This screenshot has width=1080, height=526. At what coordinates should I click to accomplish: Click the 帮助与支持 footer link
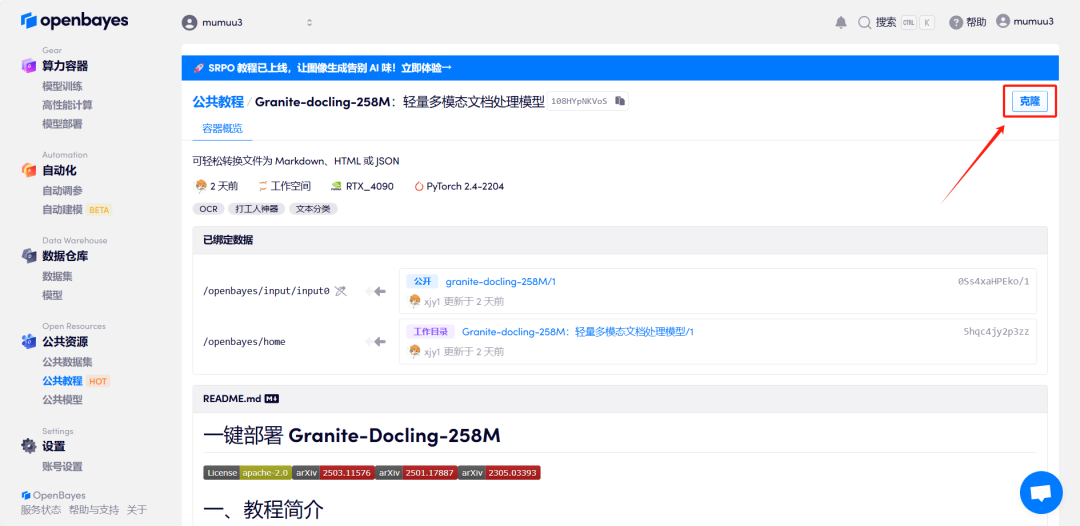click(94, 510)
